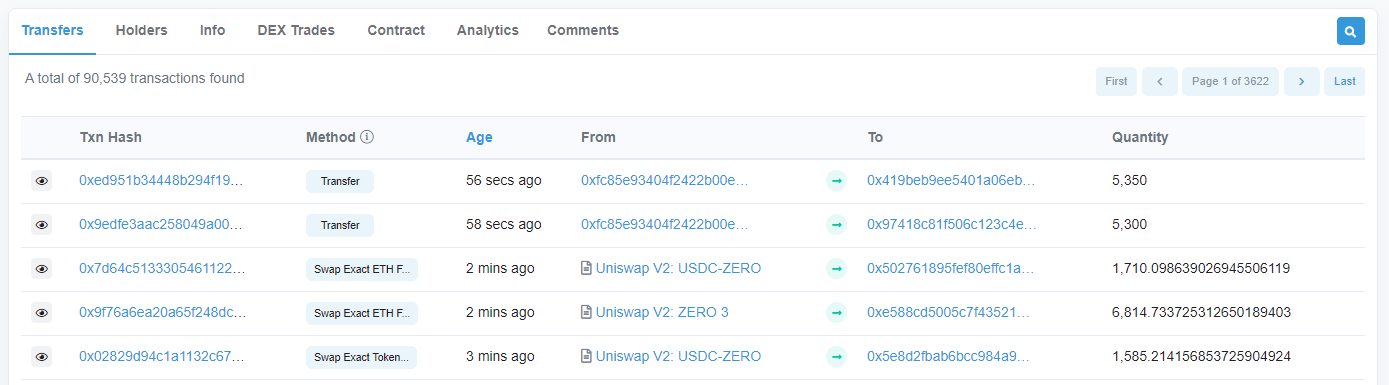The height and width of the screenshot is (385, 1389).
Task: Toggle the eye icon for txn 0xed951b34448b294f19
Action: (x=42, y=181)
